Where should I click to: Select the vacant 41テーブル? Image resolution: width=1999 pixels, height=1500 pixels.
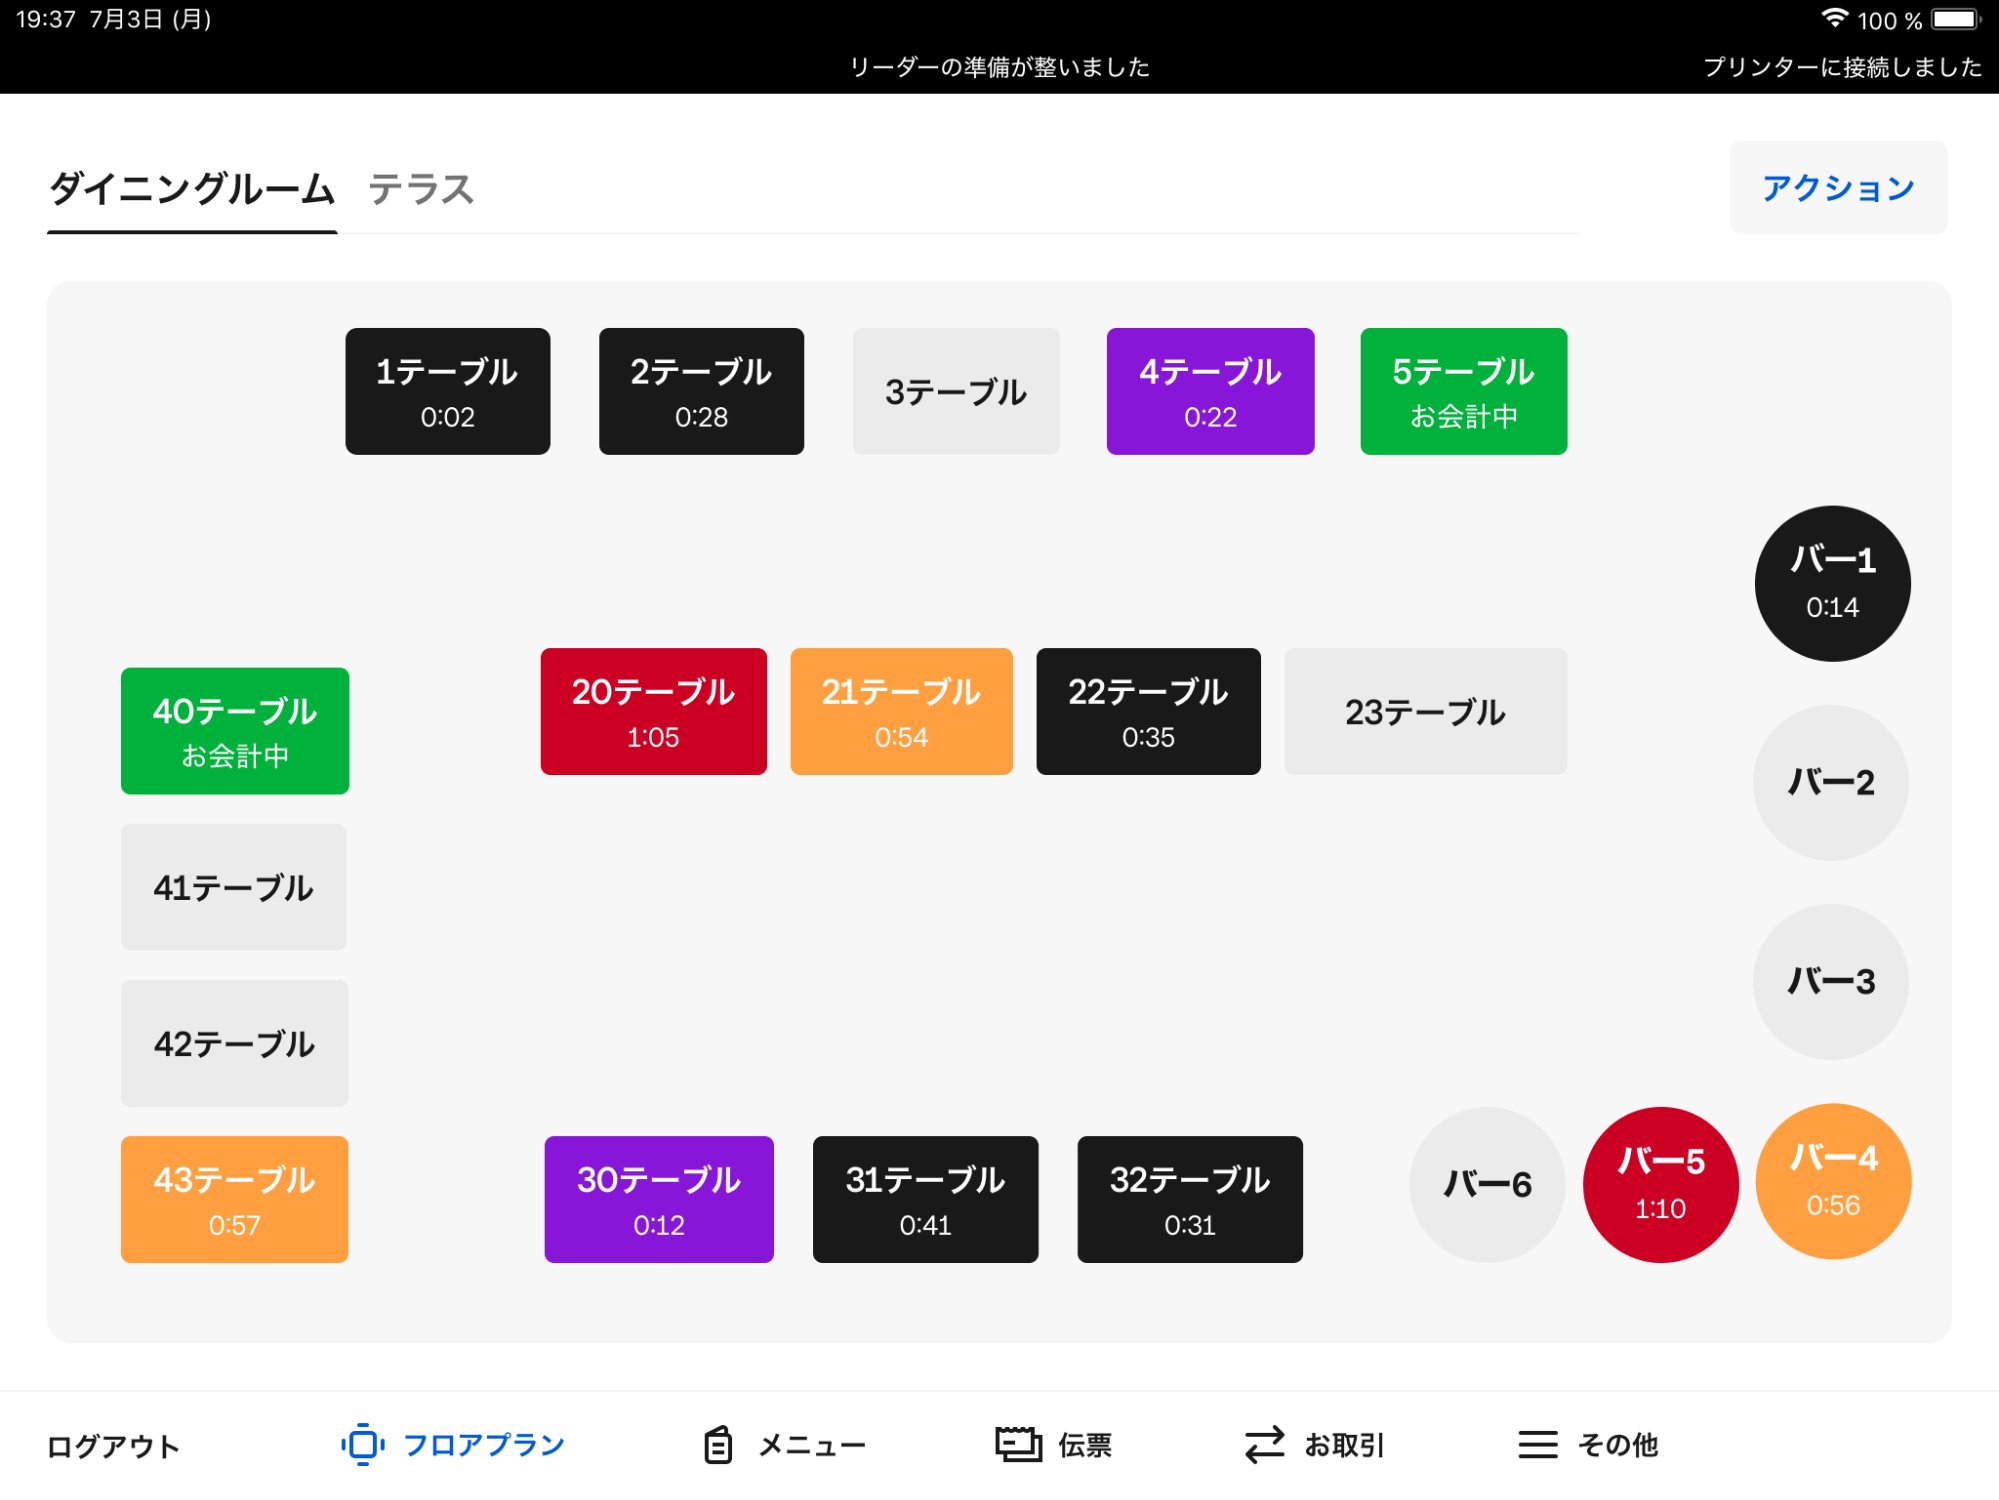pos(234,887)
